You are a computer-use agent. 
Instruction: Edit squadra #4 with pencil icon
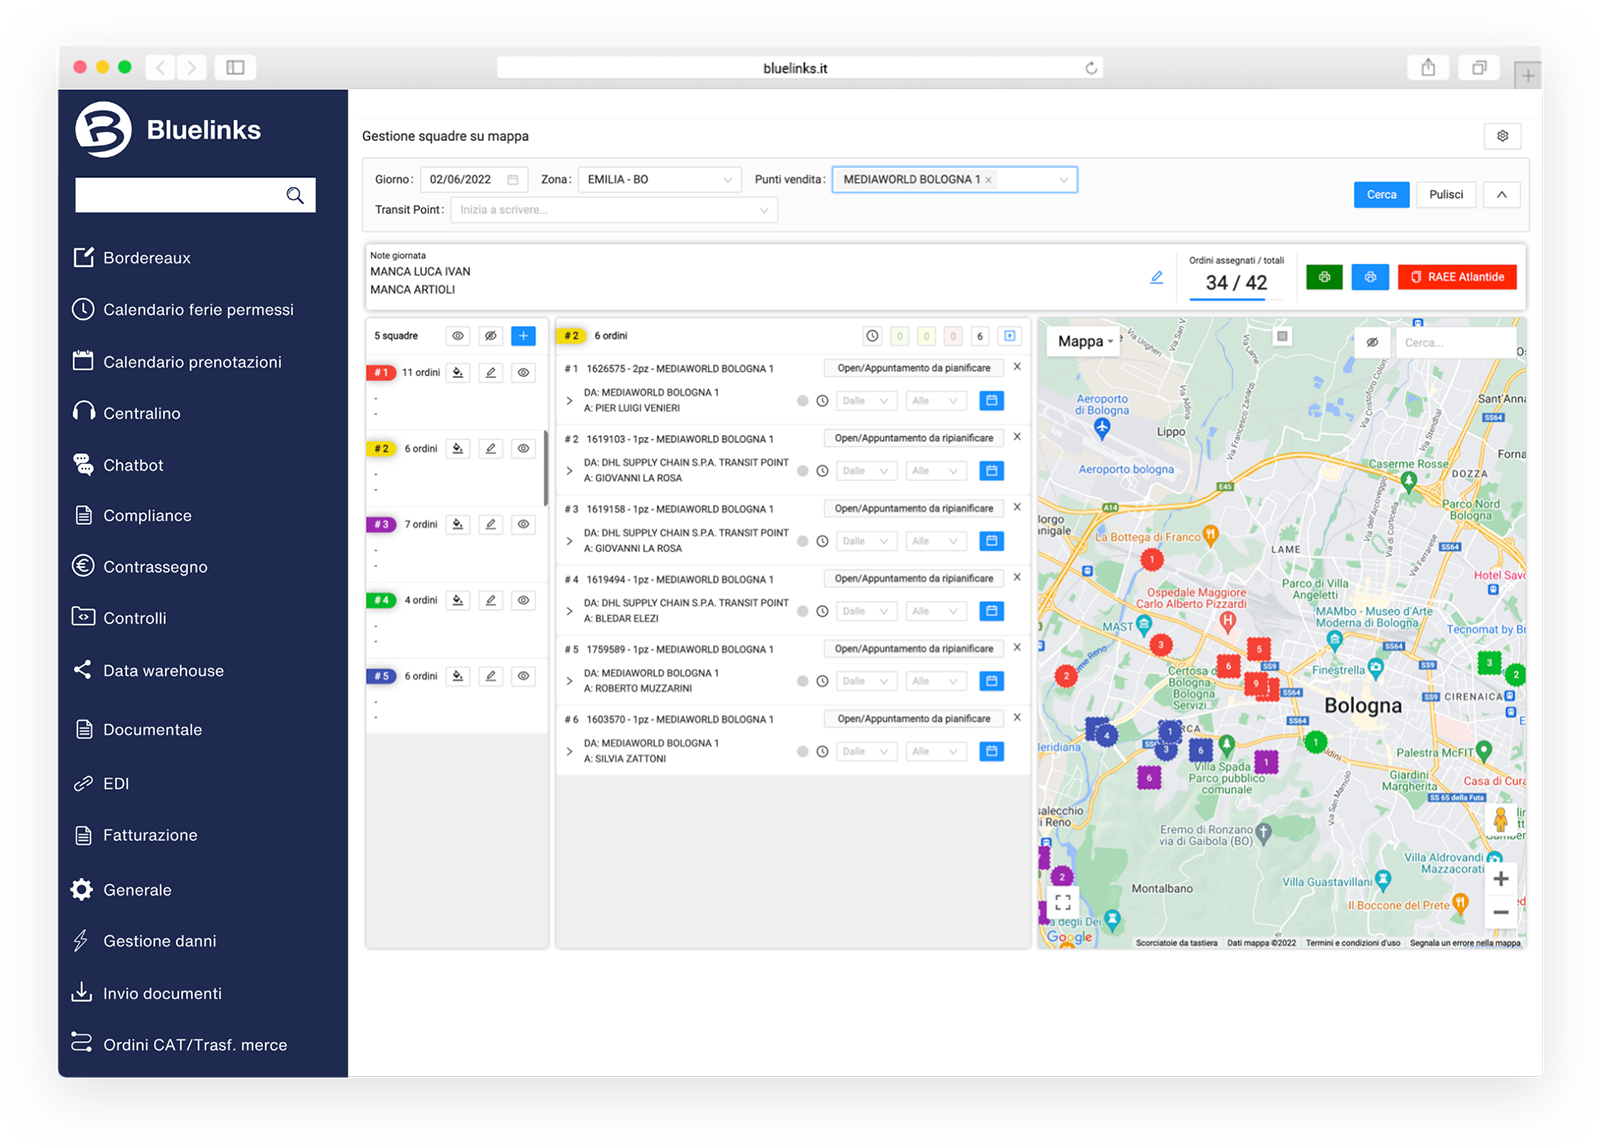click(x=491, y=600)
